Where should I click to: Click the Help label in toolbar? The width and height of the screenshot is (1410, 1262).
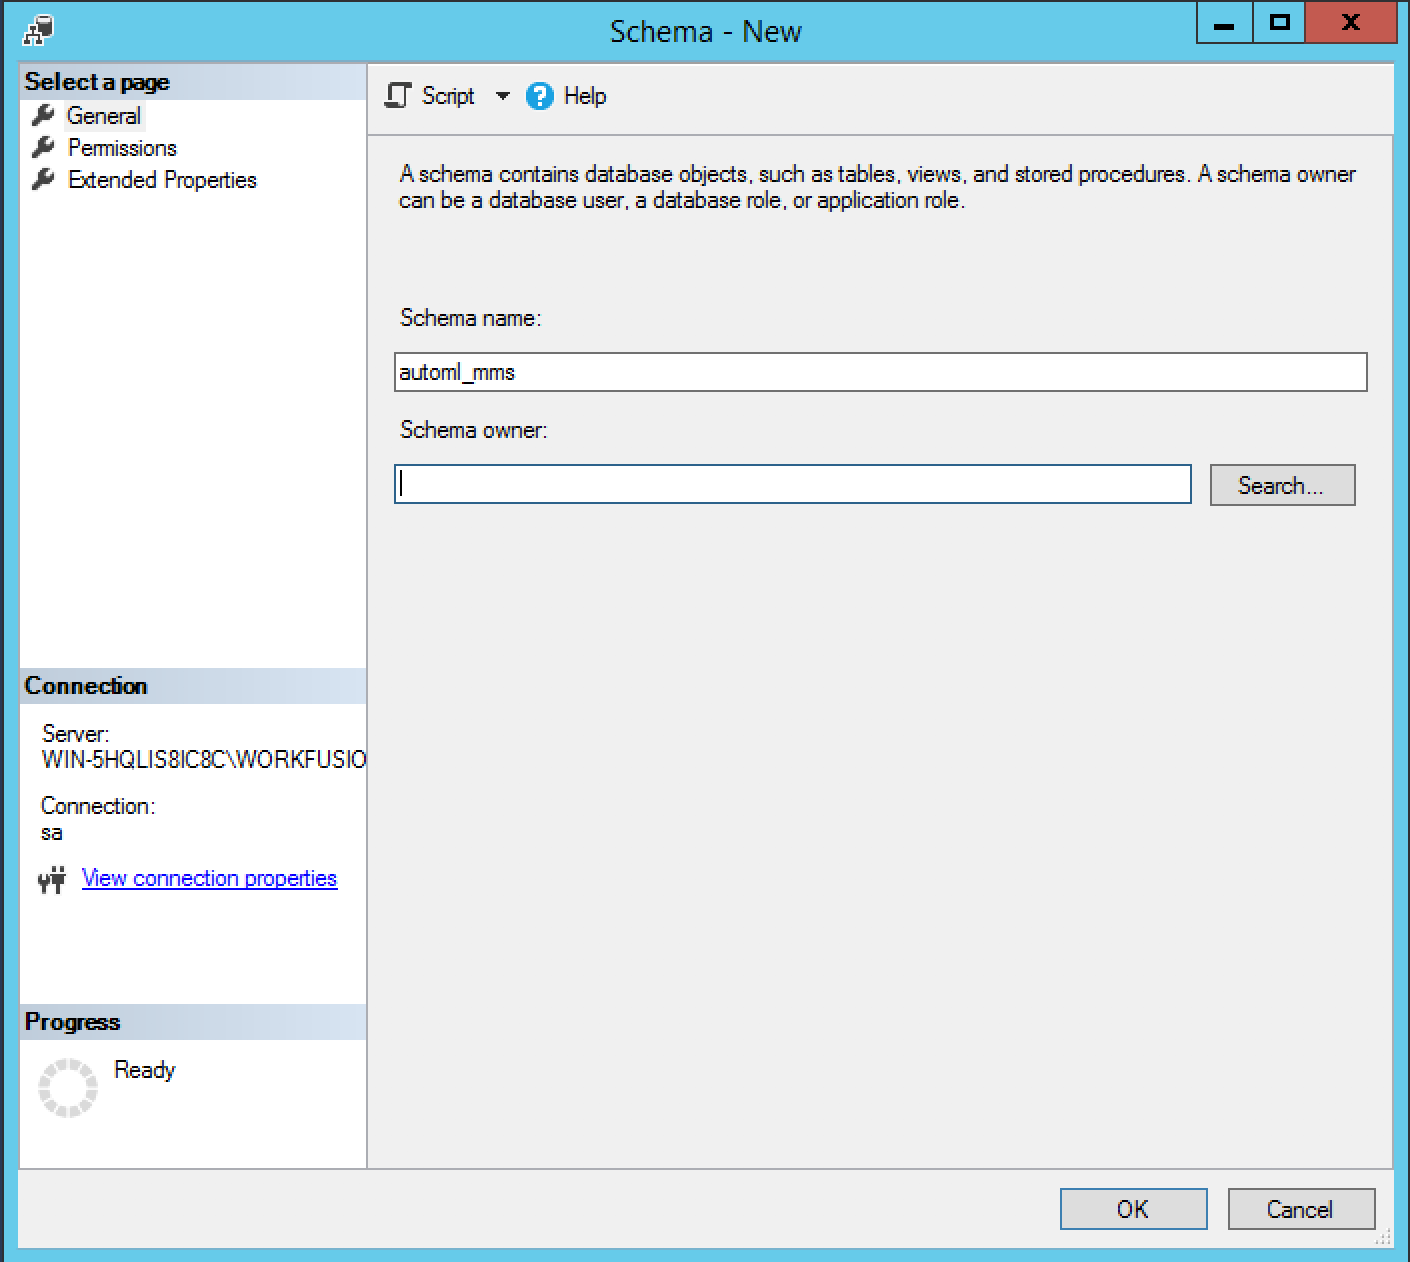pyautogui.click(x=585, y=96)
